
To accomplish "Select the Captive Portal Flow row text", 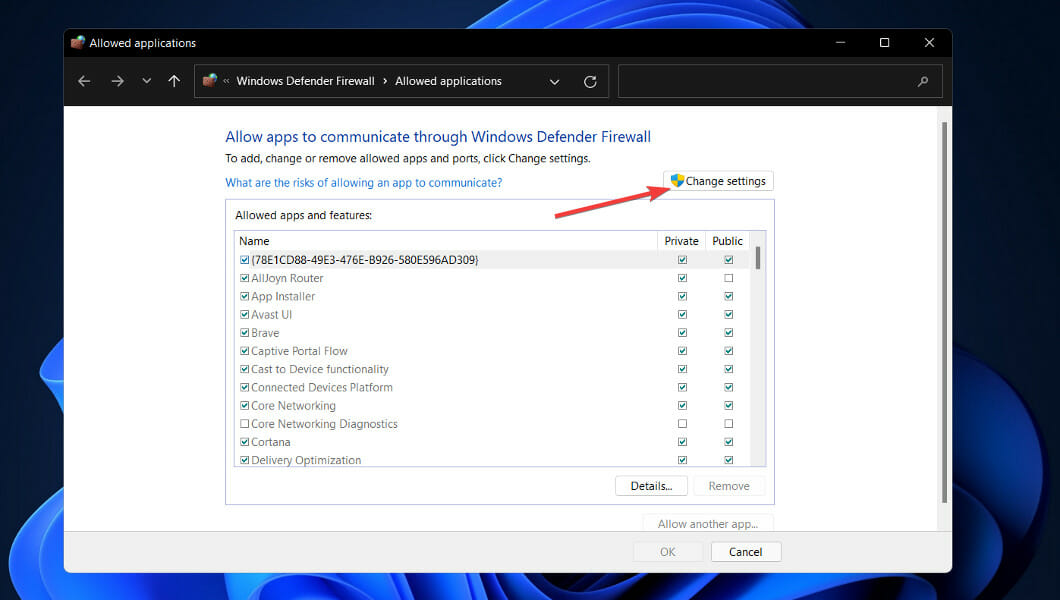I will coord(299,351).
